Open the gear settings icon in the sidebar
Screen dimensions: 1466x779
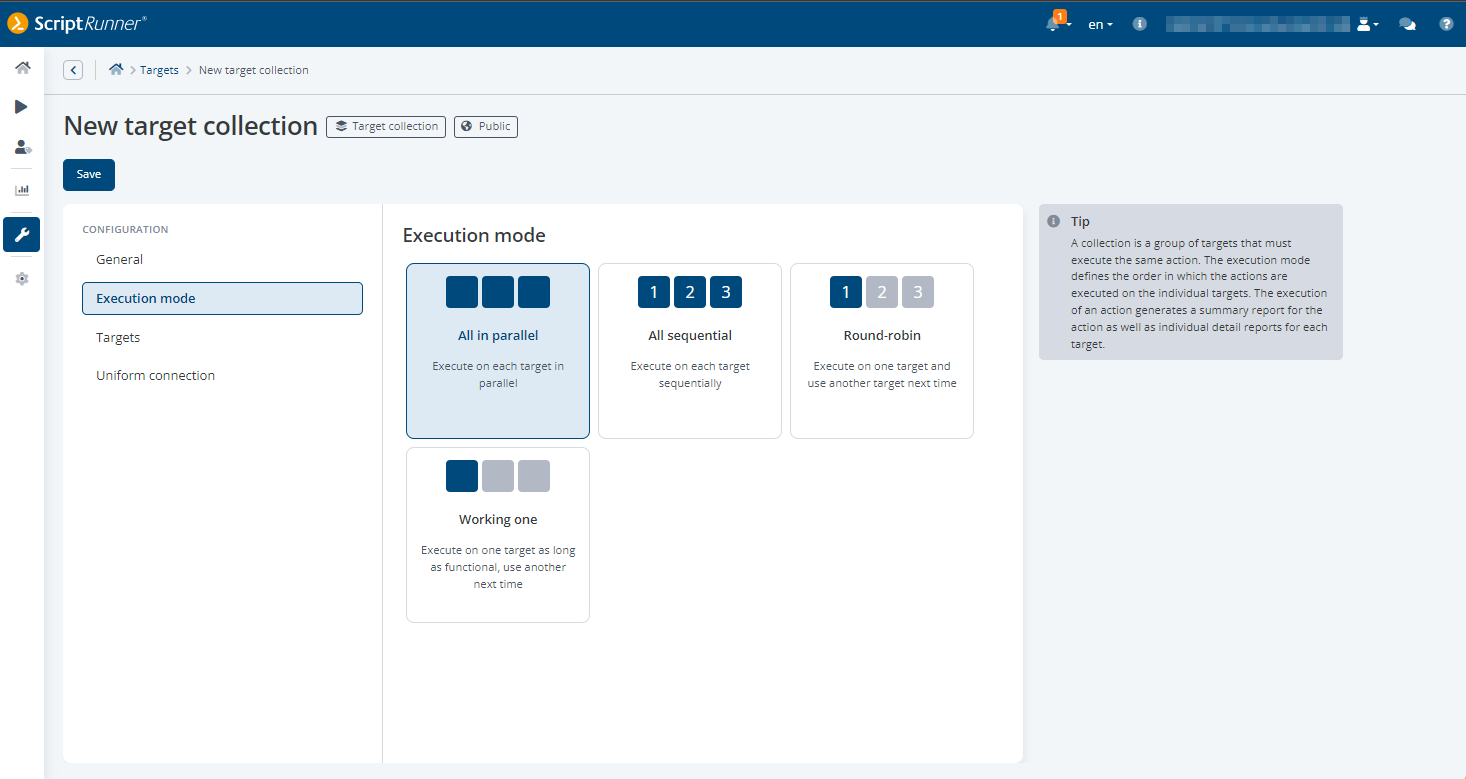click(x=22, y=279)
